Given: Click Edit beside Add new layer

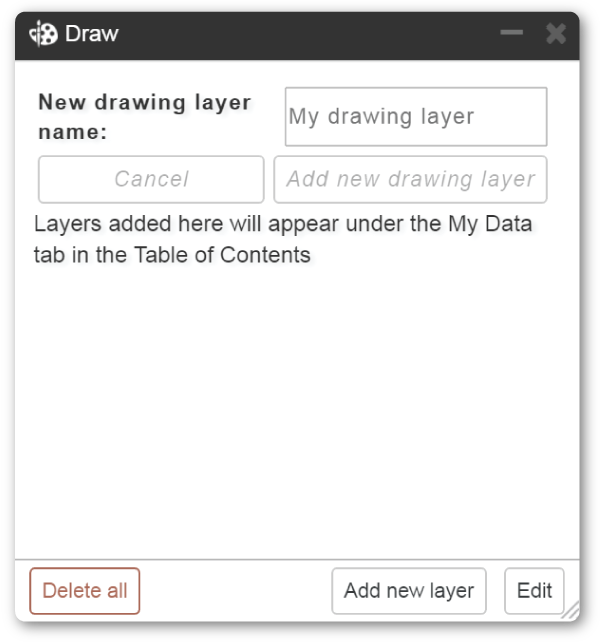Looking at the screenshot, I should 534,591.
